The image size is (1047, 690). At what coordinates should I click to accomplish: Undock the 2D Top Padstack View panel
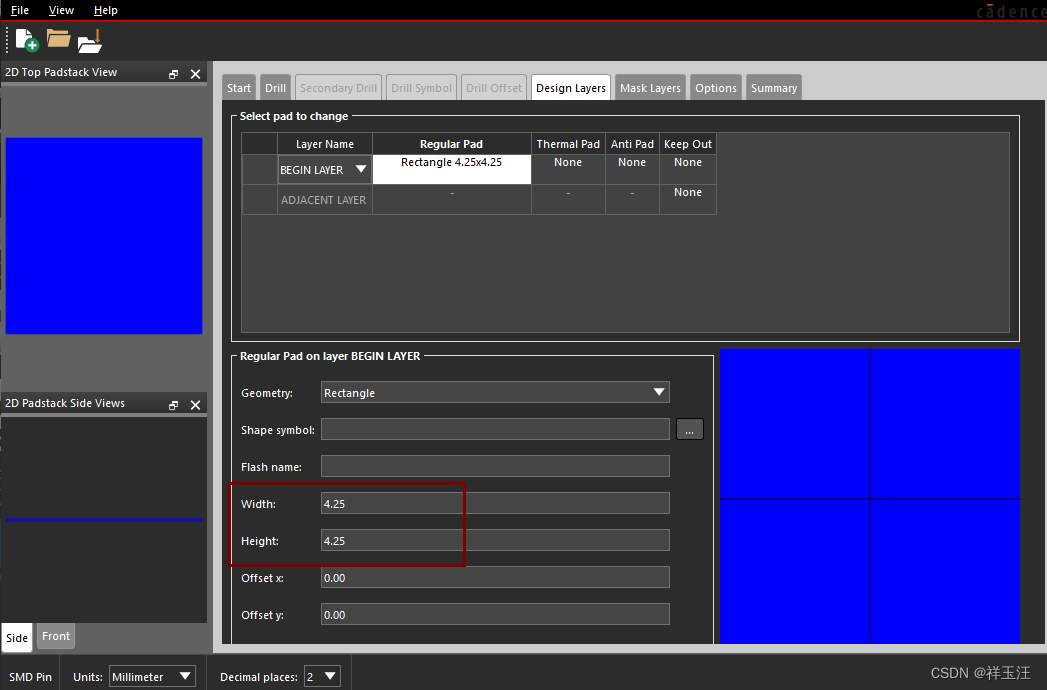(174, 74)
